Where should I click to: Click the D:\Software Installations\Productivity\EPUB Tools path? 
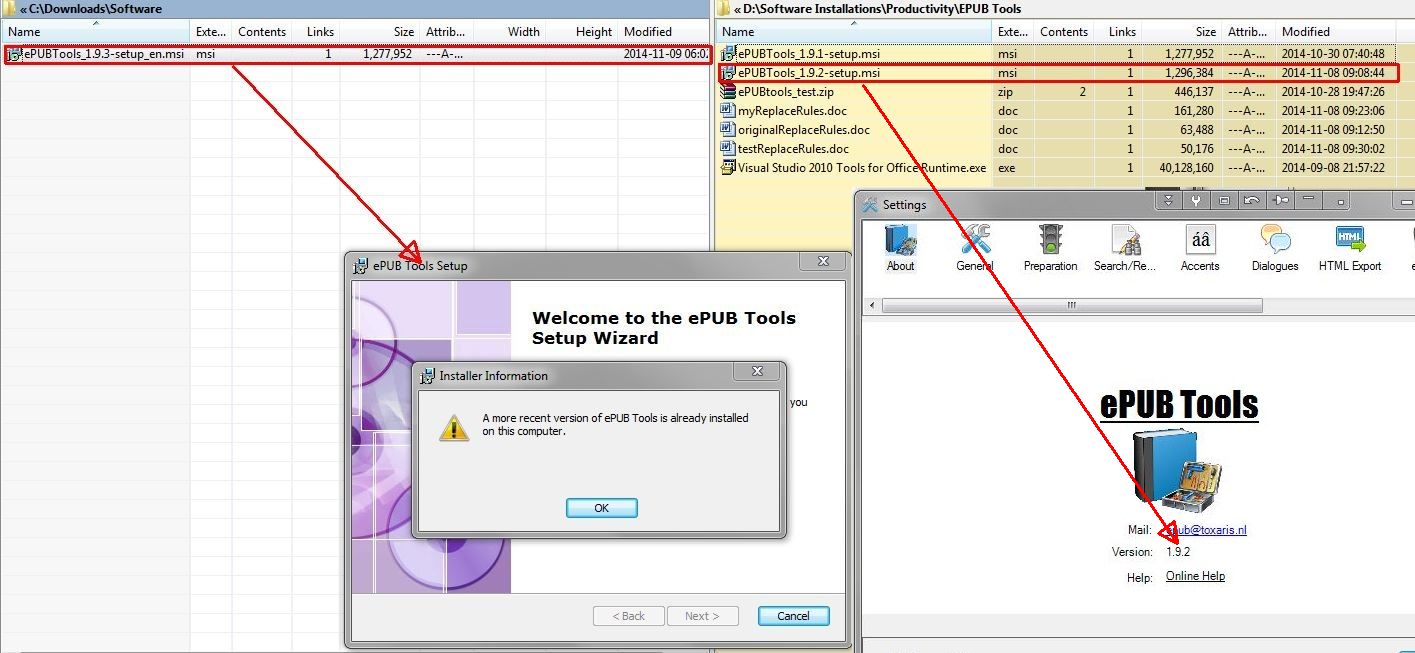(x=882, y=9)
